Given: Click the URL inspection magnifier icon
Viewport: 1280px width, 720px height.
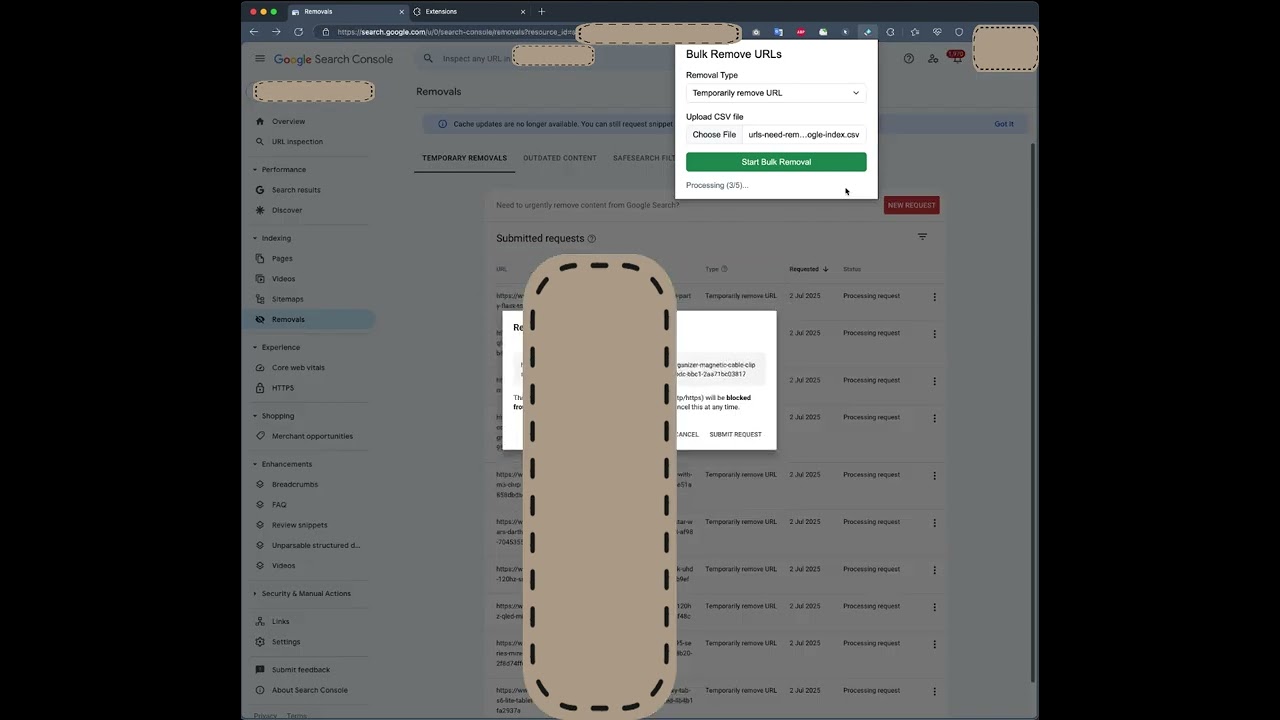Looking at the screenshot, I should pos(260,141).
